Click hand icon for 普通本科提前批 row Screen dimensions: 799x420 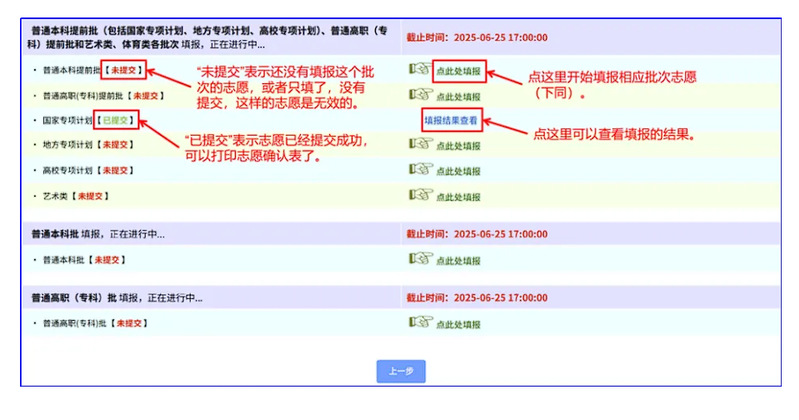point(420,70)
